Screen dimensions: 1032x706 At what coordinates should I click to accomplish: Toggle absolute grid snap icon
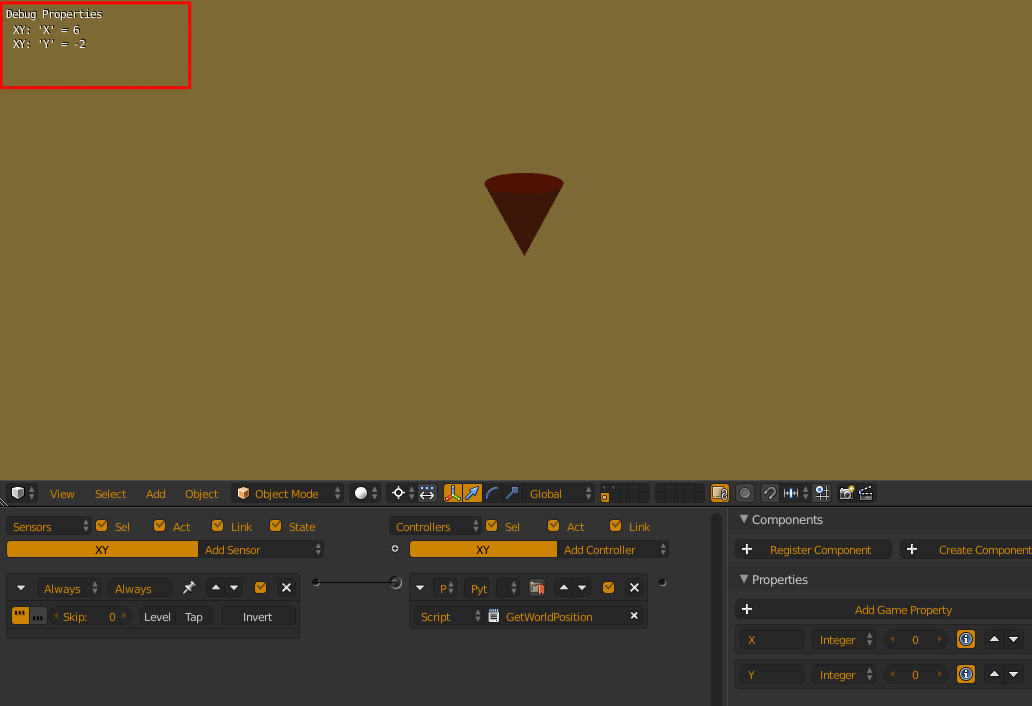pyautogui.click(x=823, y=493)
